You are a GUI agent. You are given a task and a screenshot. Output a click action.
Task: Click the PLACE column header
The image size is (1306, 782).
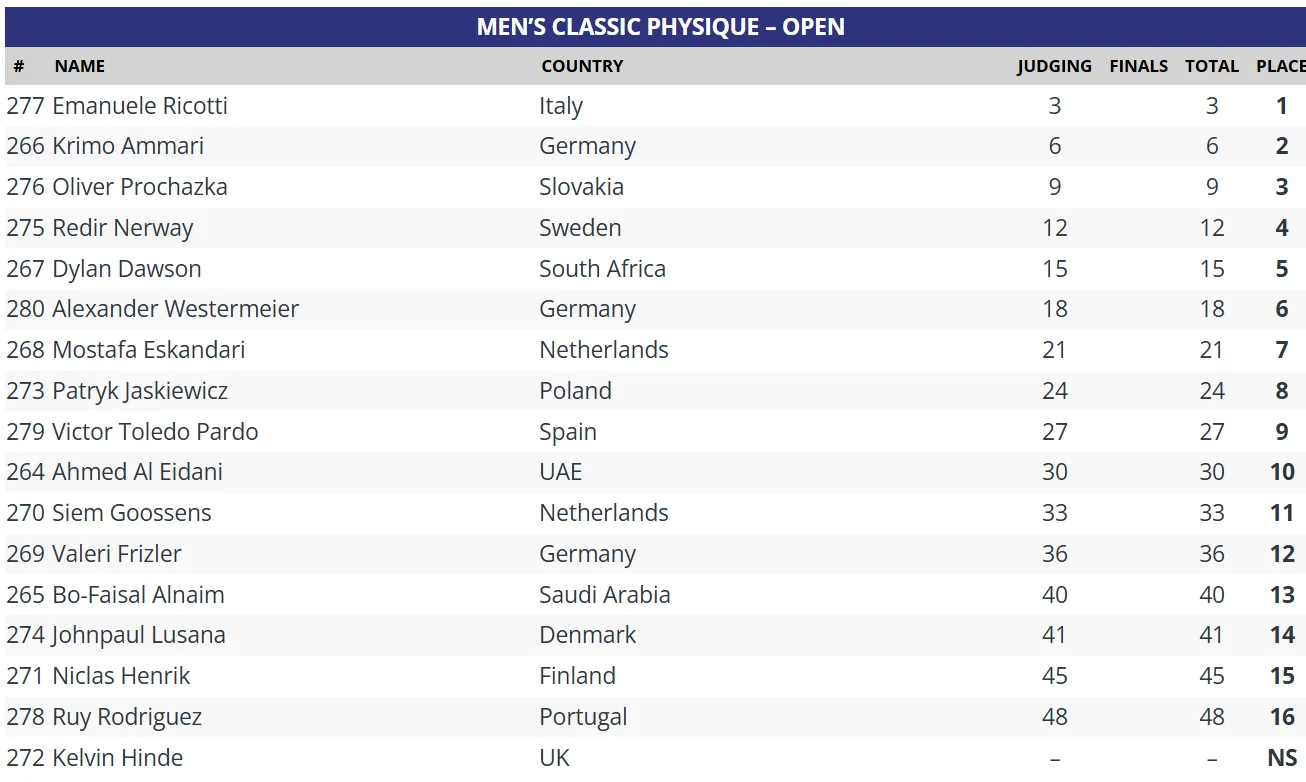point(1280,66)
